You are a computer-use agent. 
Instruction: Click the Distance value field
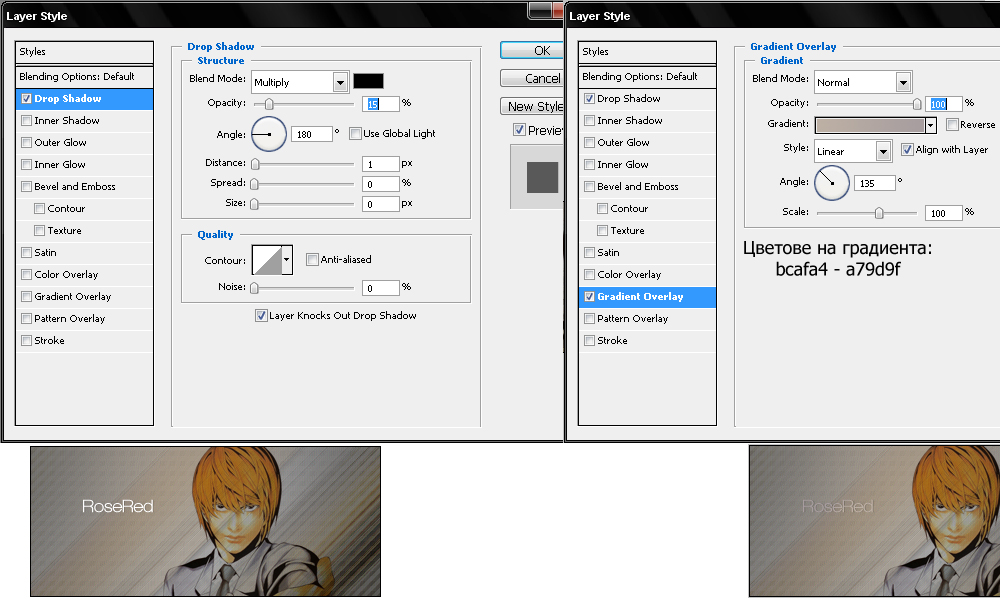(x=381, y=164)
